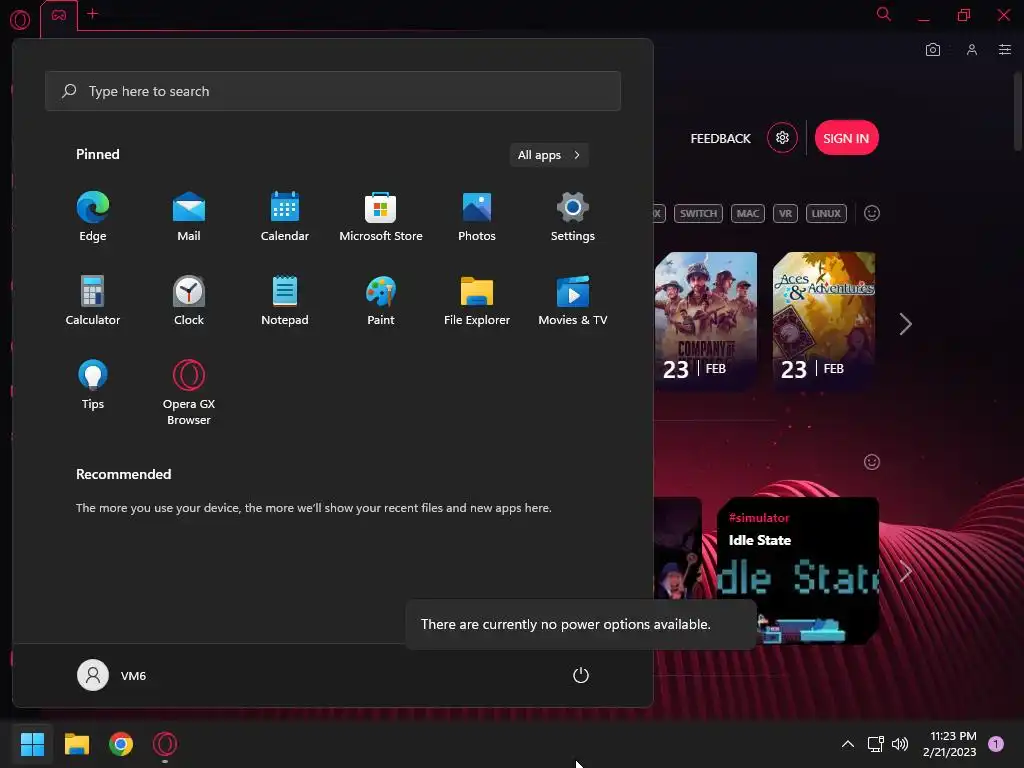1024x768 pixels.
Task: Open a new tab in Opera GX
Action: (x=93, y=14)
